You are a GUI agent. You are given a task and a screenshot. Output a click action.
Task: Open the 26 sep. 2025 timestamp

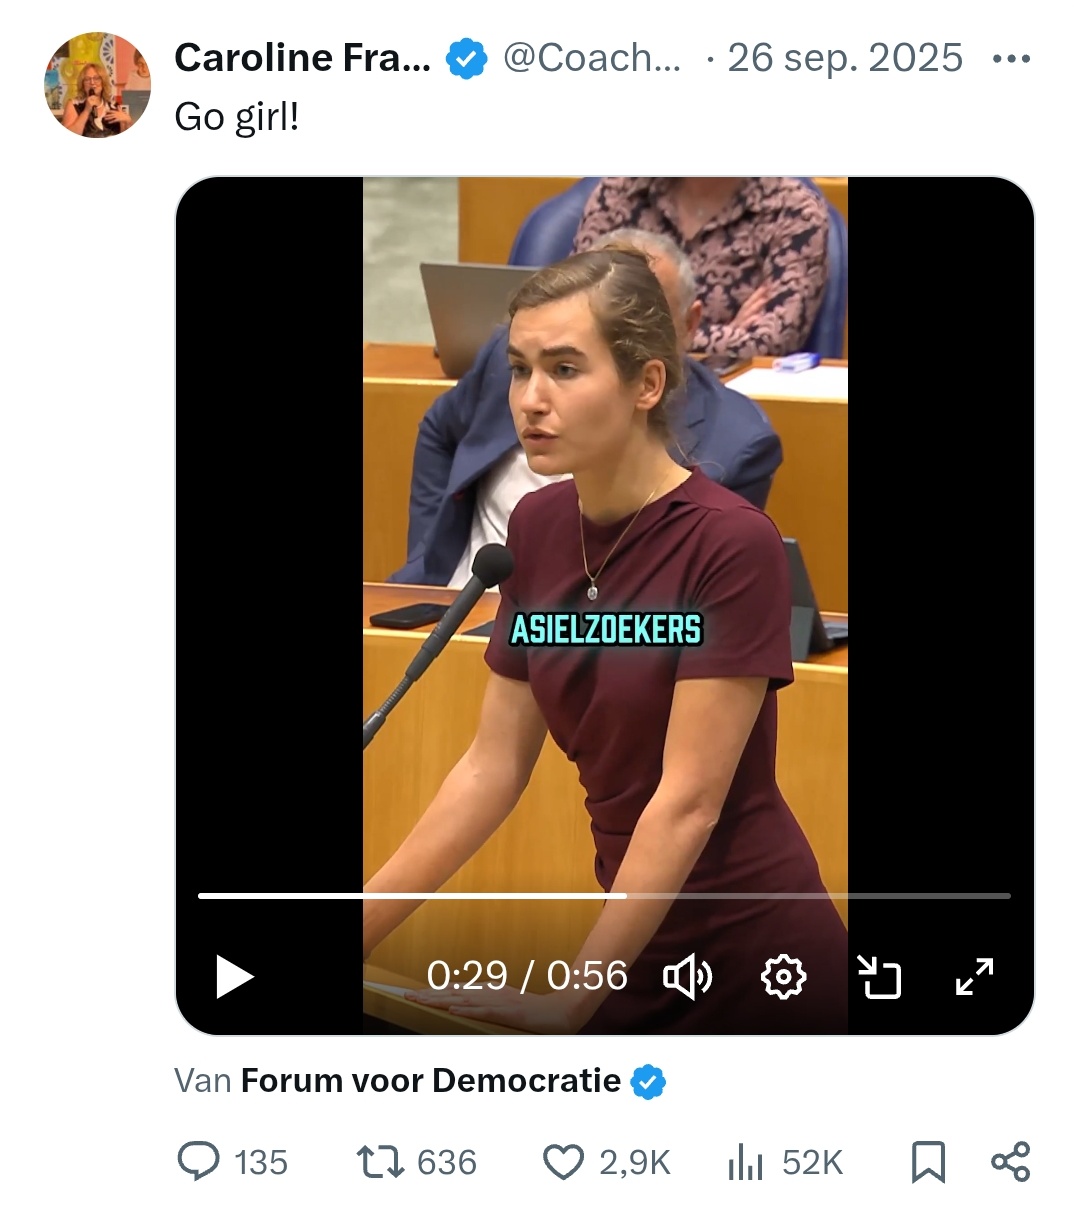click(845, 59)
